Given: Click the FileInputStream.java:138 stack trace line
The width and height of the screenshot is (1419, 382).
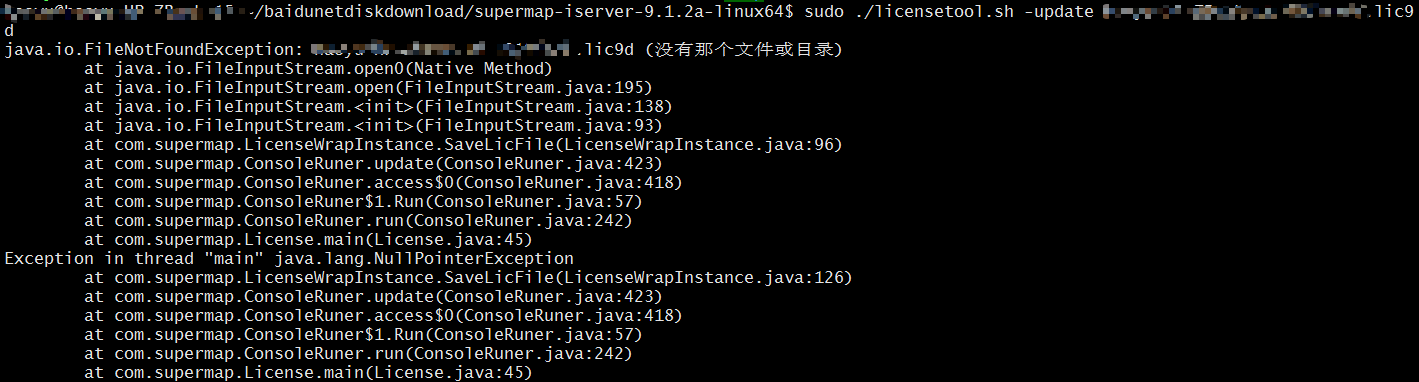Looking at the screenshot, I should pyautogui.click(x=378, y=106).
